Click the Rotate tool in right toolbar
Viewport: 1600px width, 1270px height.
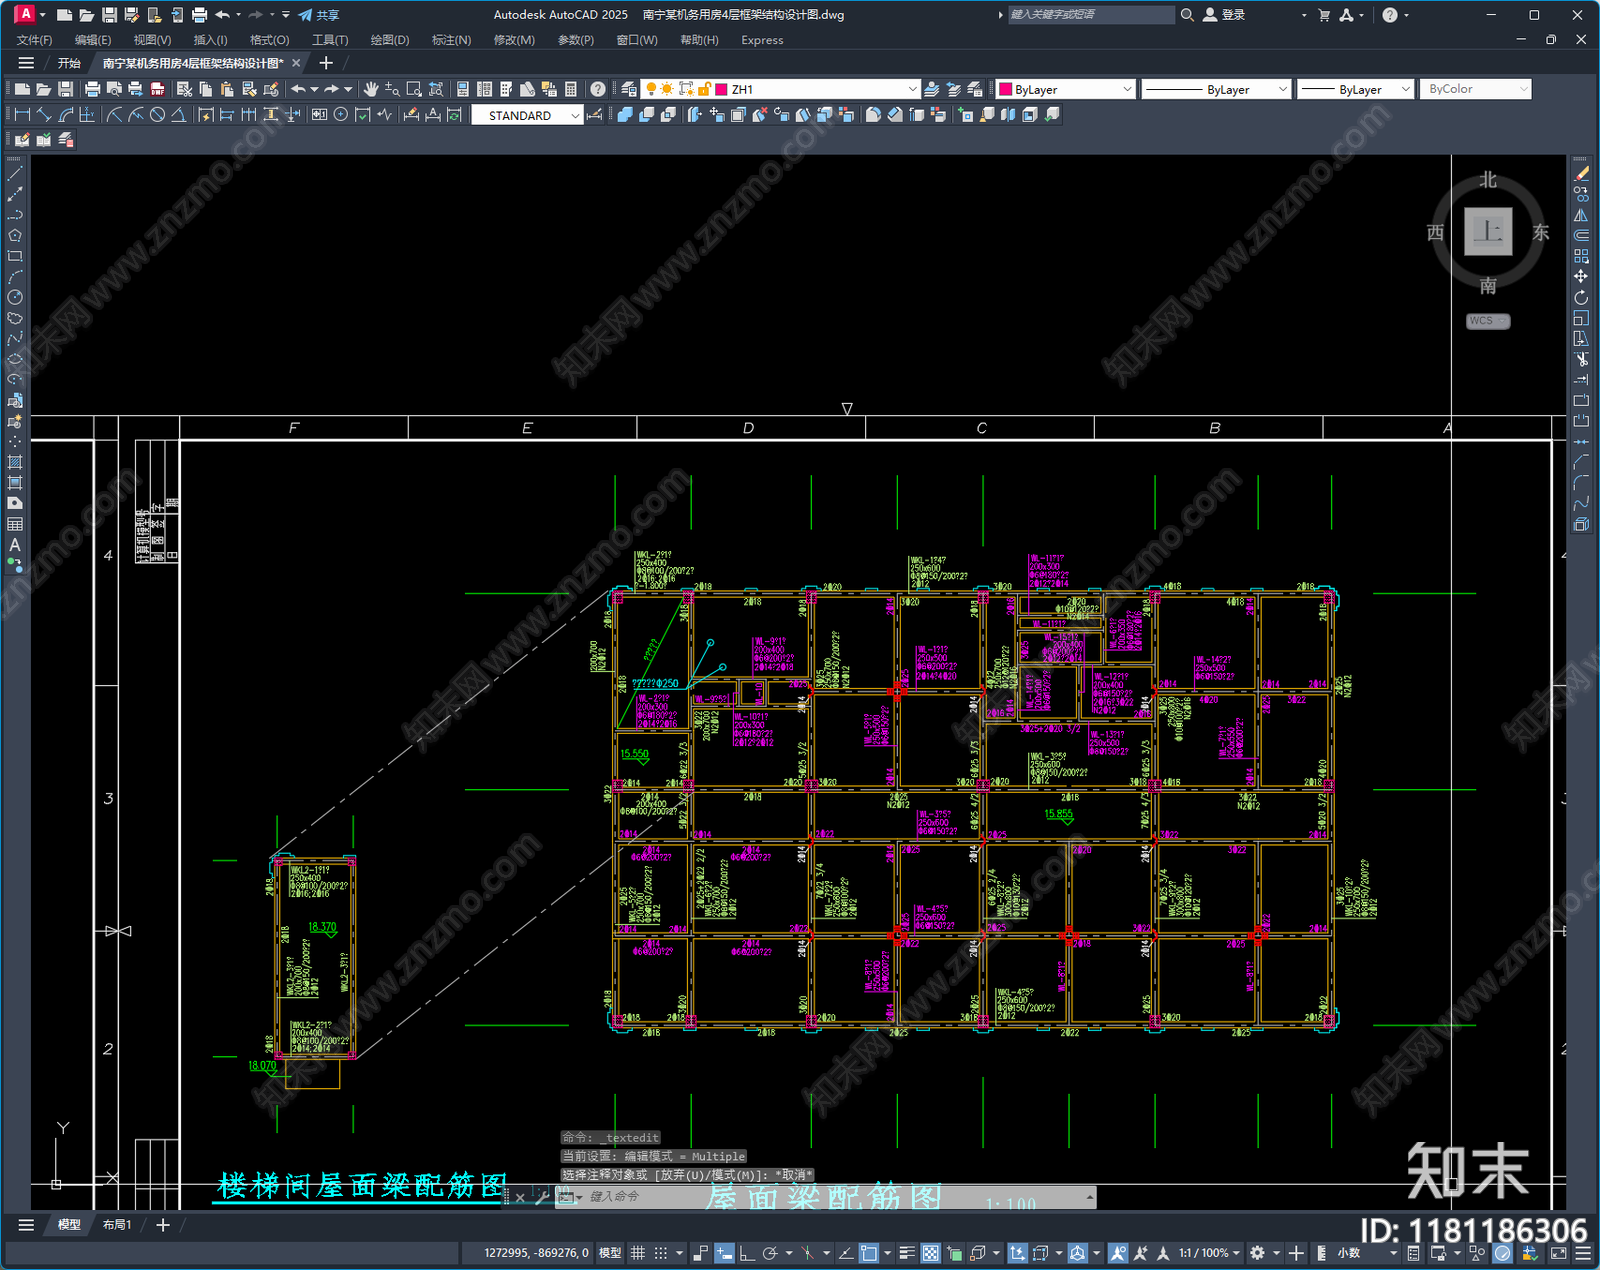[x=1581, y=298]
